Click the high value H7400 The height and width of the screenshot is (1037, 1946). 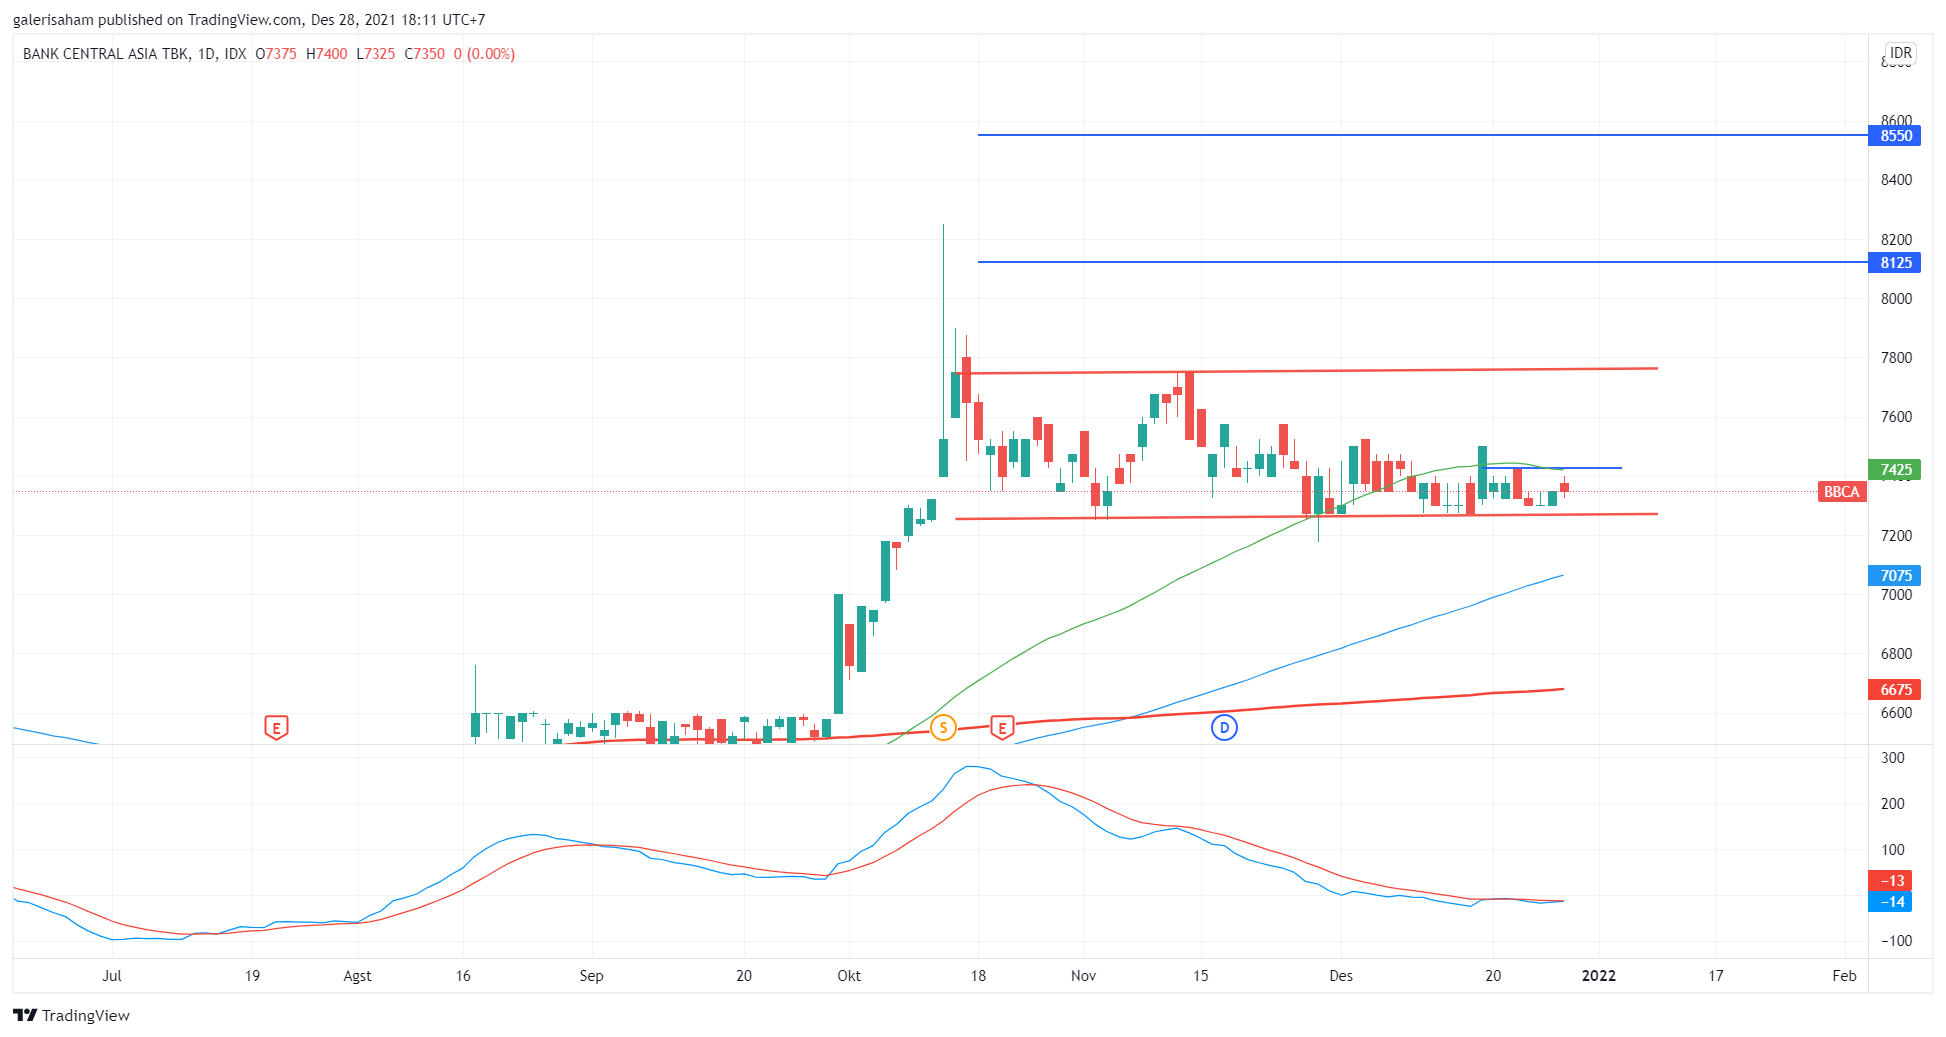pyautogui.click(x=327, y=54)
